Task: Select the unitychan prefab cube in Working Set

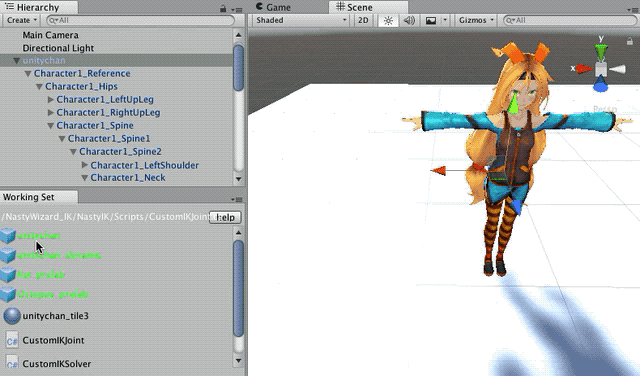Action: [7, 236]
